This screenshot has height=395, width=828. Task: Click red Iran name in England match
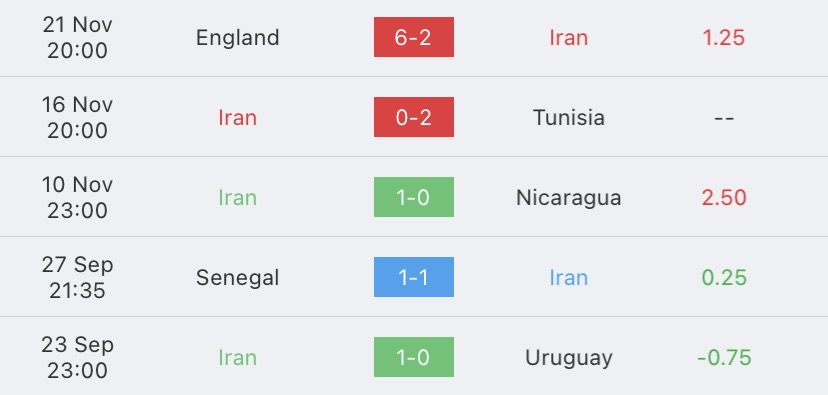point(569,37)
